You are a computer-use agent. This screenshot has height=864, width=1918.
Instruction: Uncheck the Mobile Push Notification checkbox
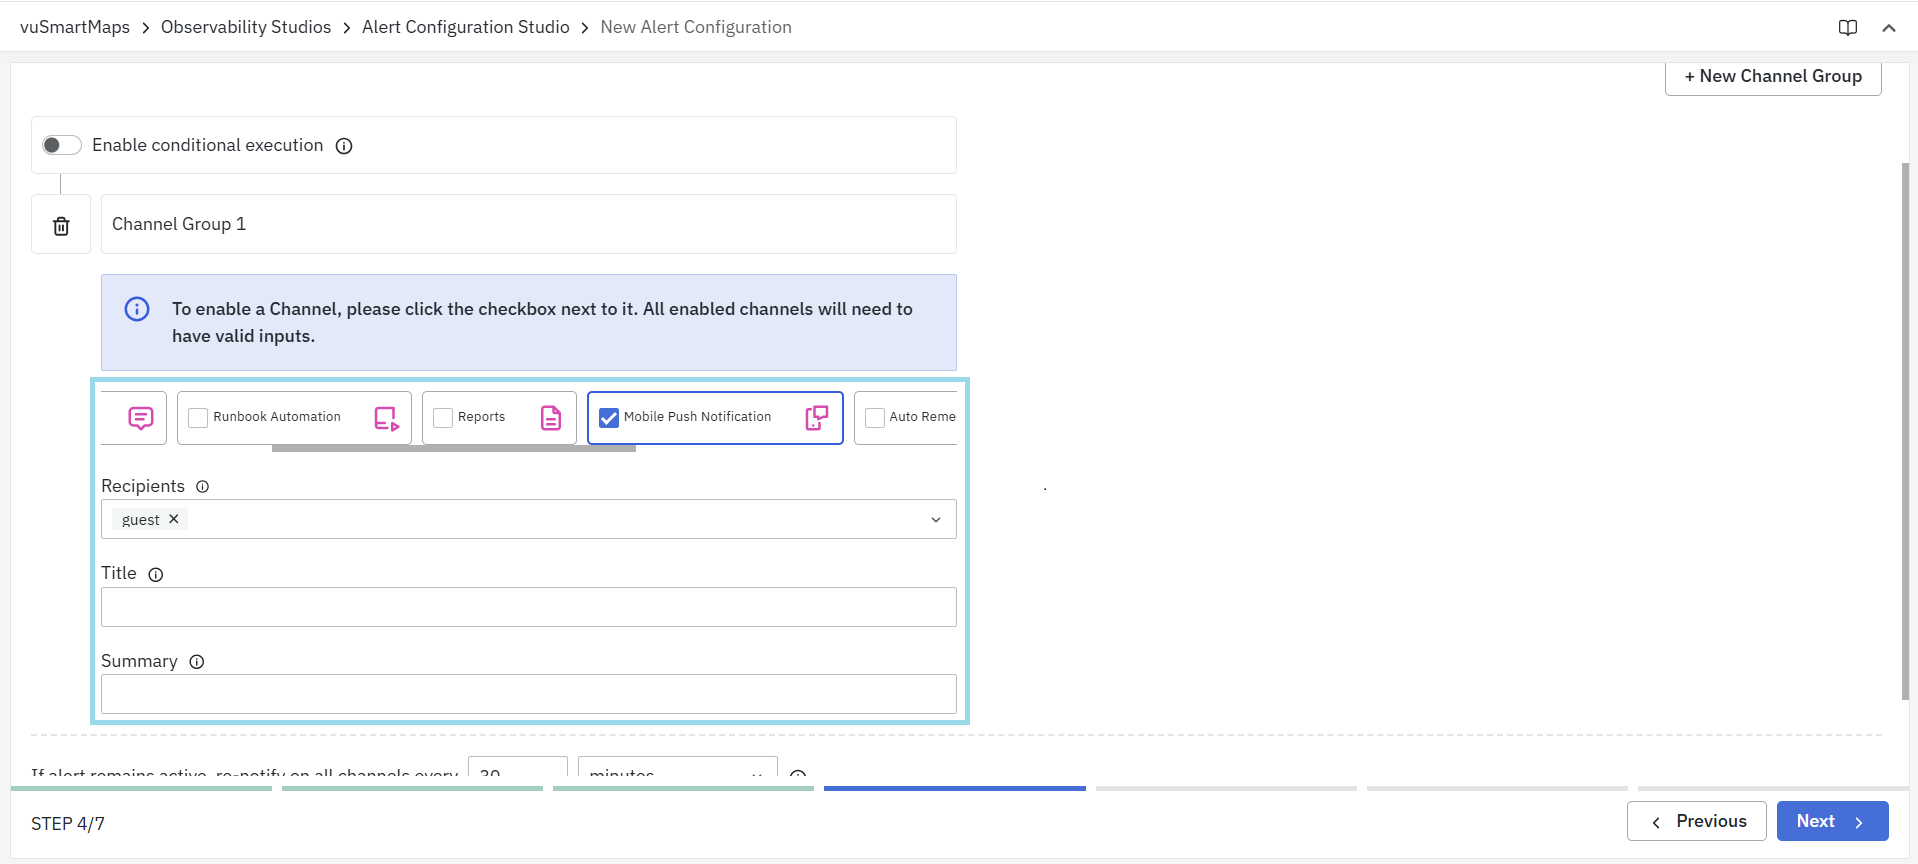608,418
